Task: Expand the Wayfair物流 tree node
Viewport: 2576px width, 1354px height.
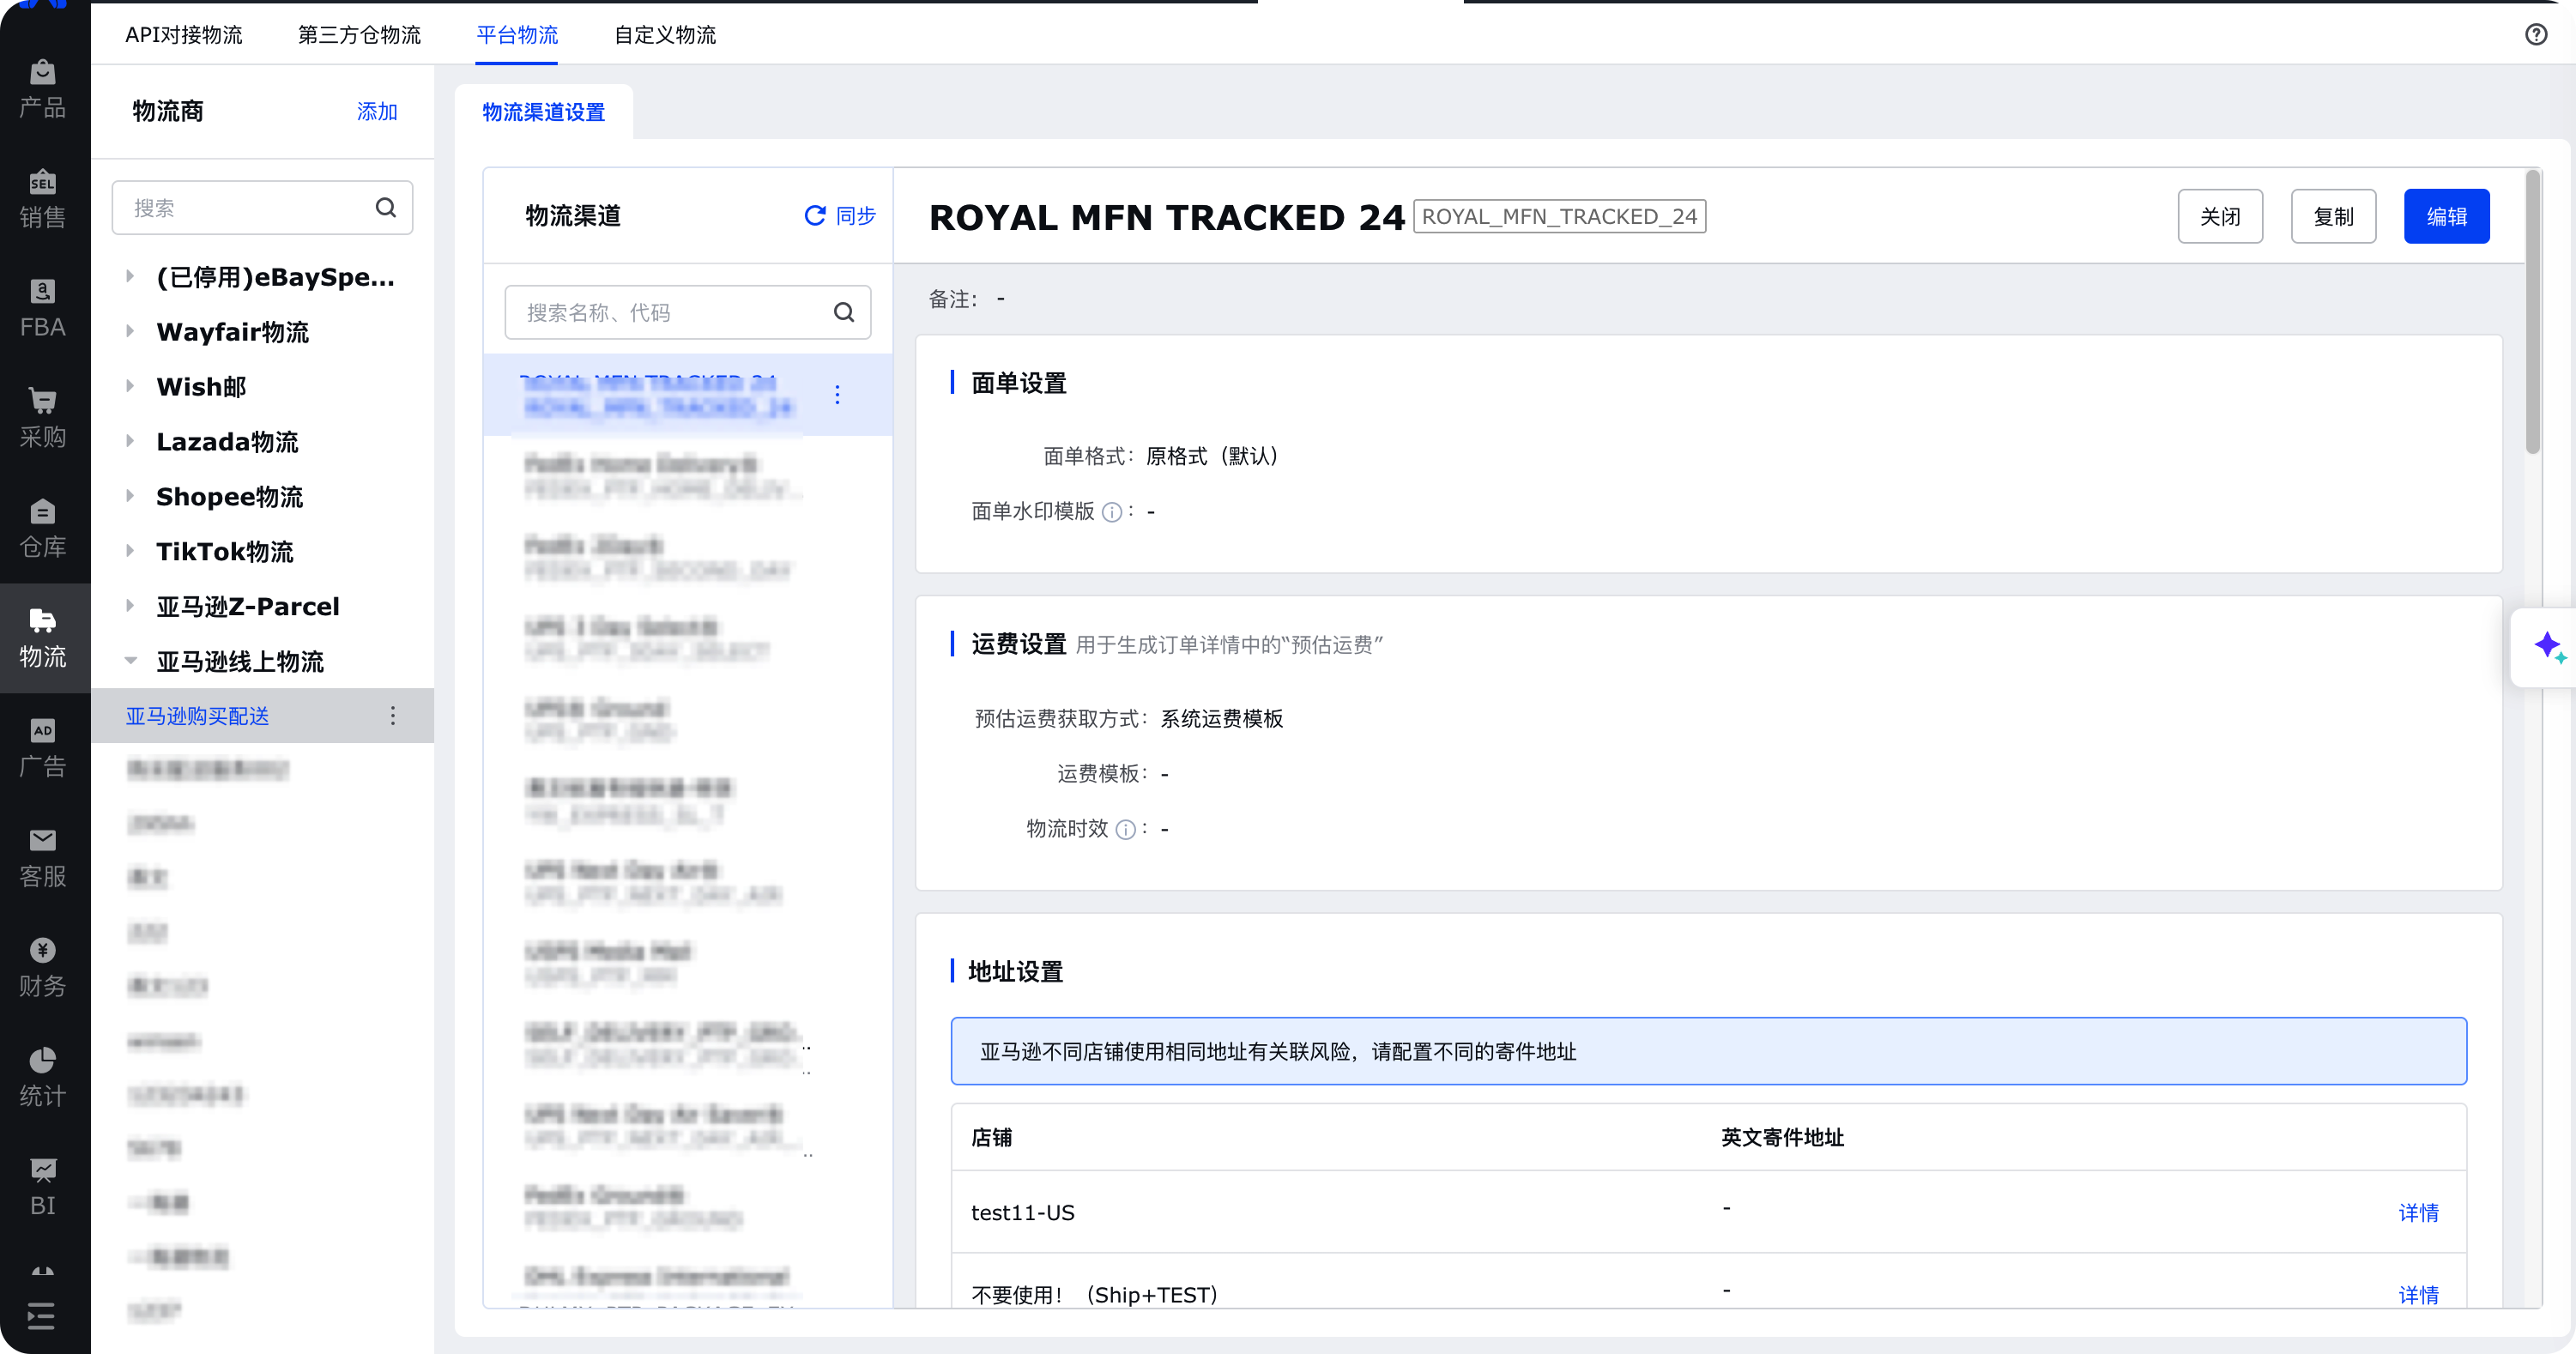Action: [130, 331]
